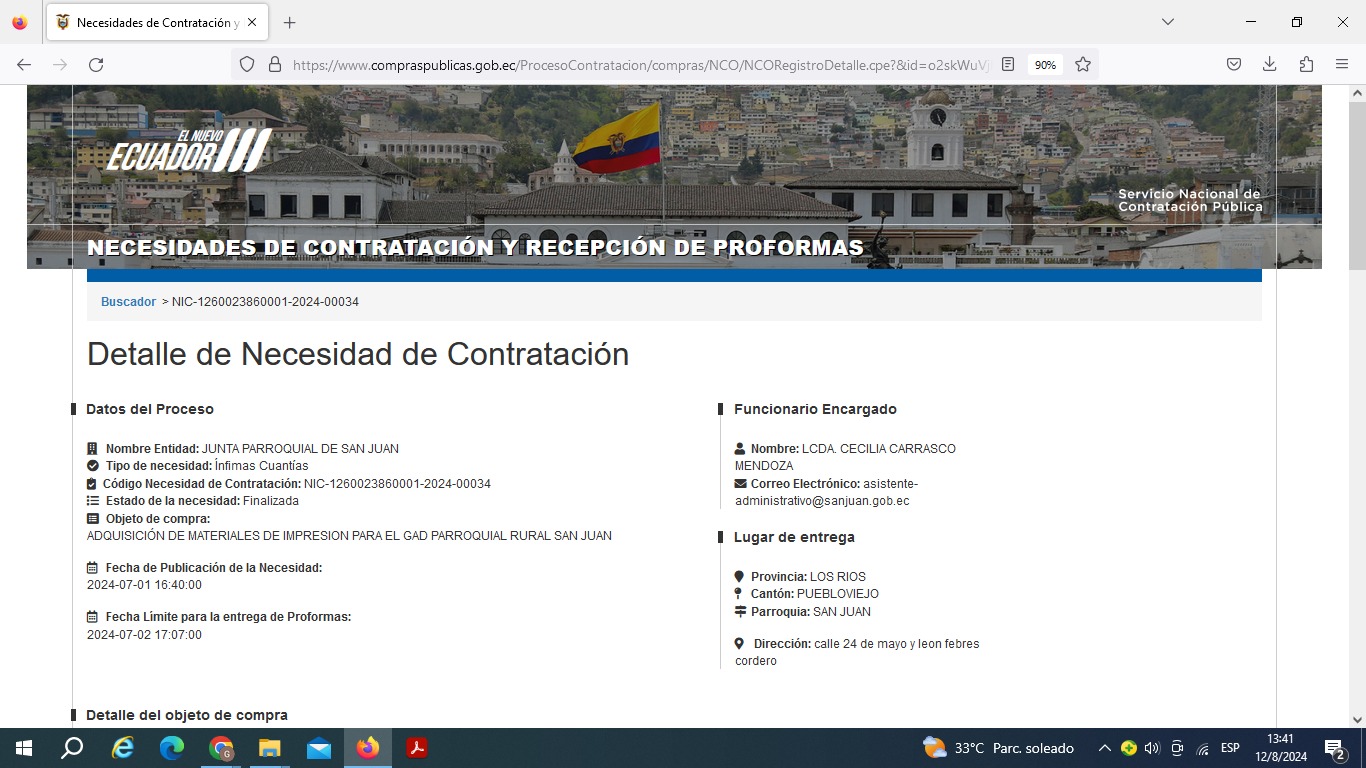Show site security padlock information
This screenshot has width=1366, height=768.
[275, 64]
